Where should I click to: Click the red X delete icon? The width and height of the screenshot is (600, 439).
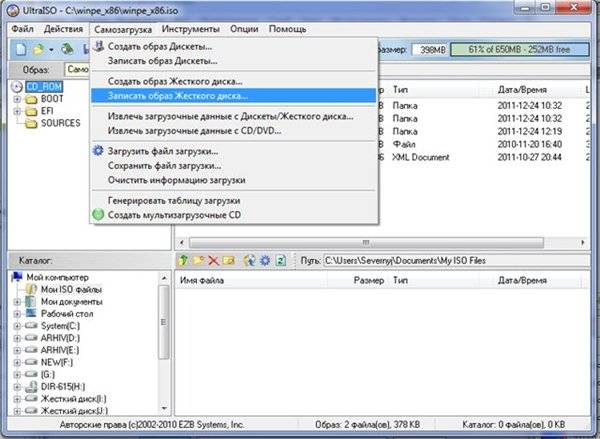(213, 261)
